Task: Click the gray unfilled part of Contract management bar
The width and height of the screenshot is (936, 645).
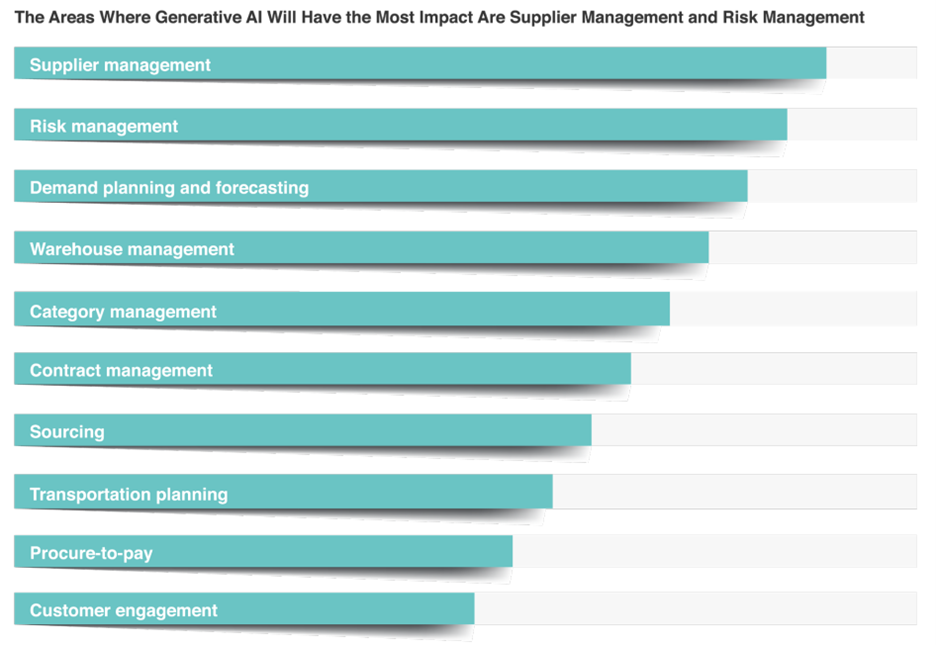Action: [773, 369]
